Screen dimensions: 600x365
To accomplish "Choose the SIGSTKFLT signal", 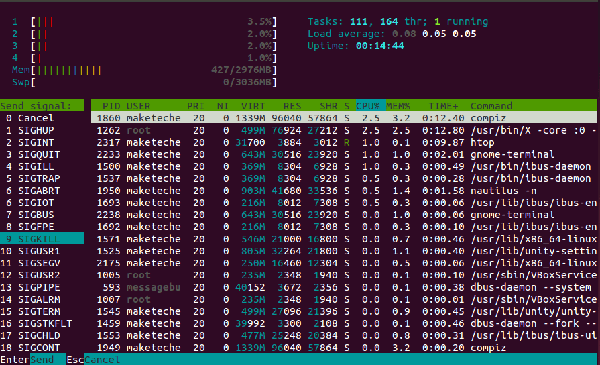I will pos(42,323).
